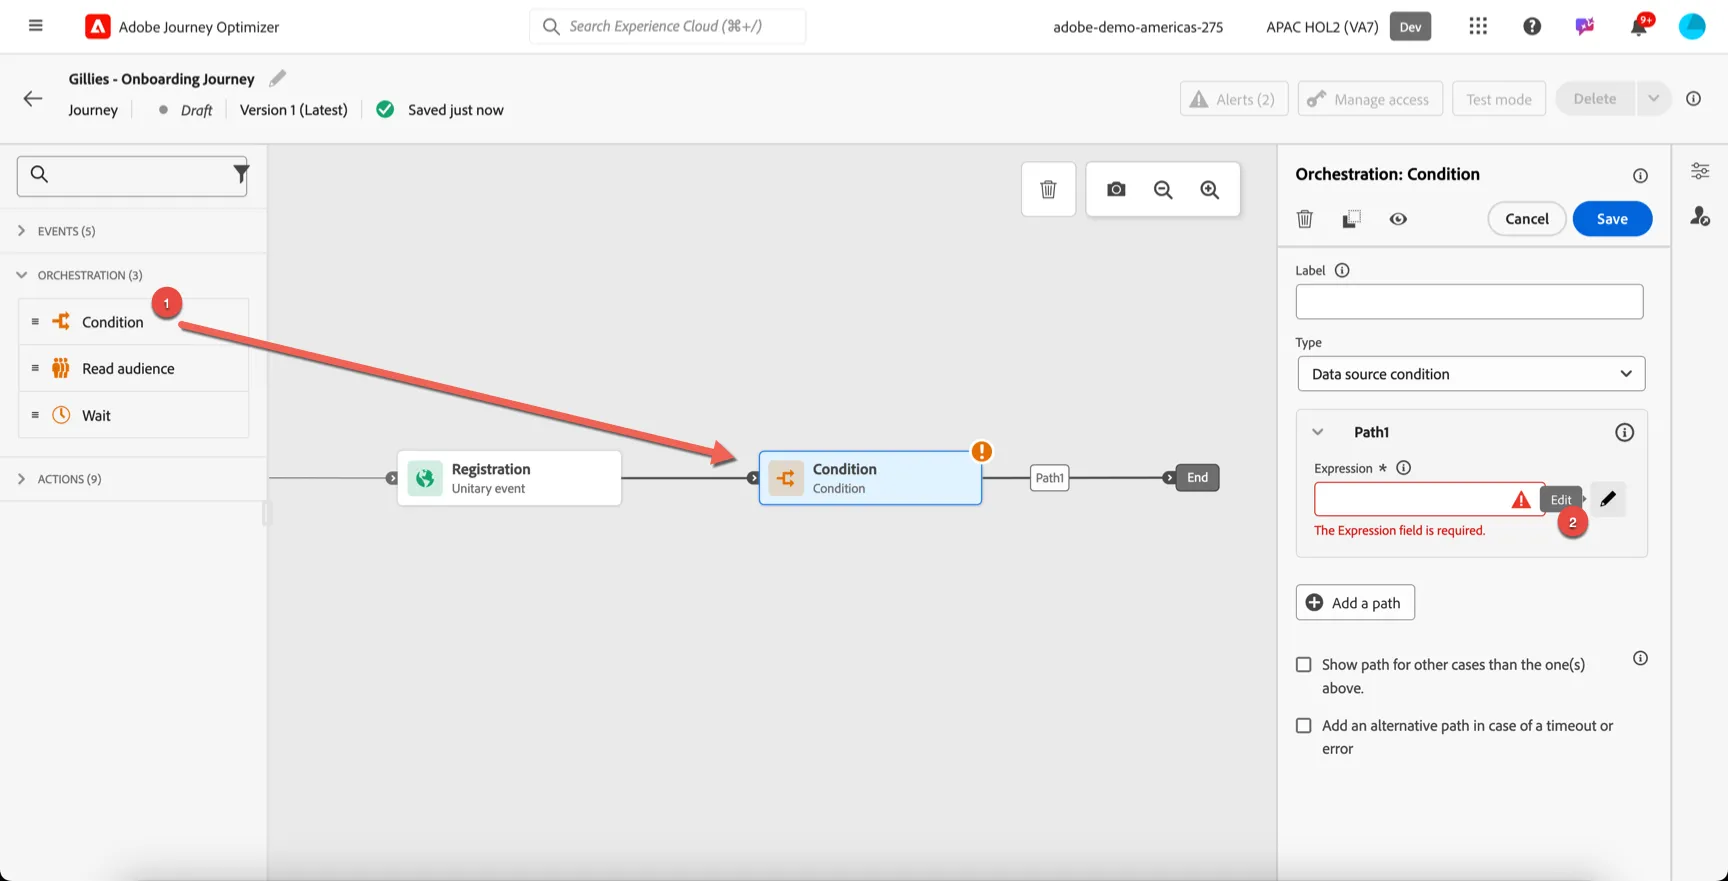This screenshot has height=881, width=1728.
Task: Open the filter icon in palette search
Action: pyautogui.click(x=240, y=174)
